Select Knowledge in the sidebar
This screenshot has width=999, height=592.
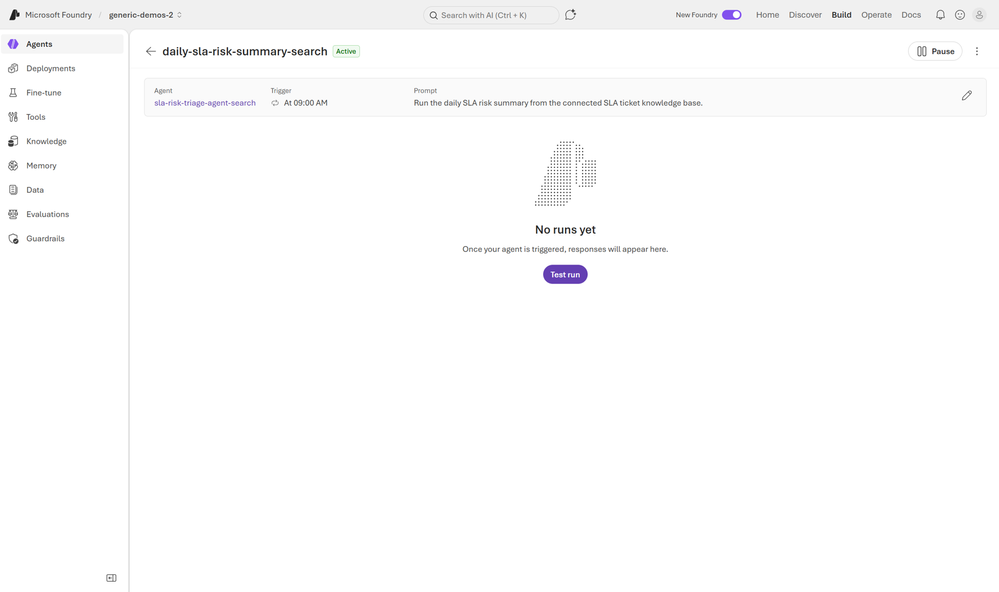[62, 141]
